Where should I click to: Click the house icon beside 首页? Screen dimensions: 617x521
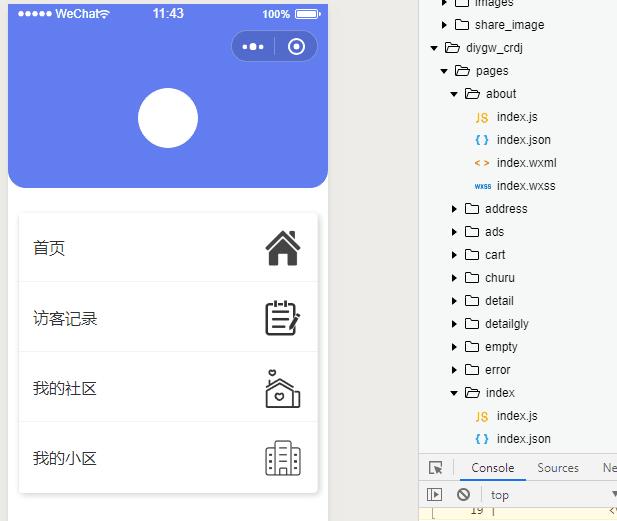pos(283,248)
